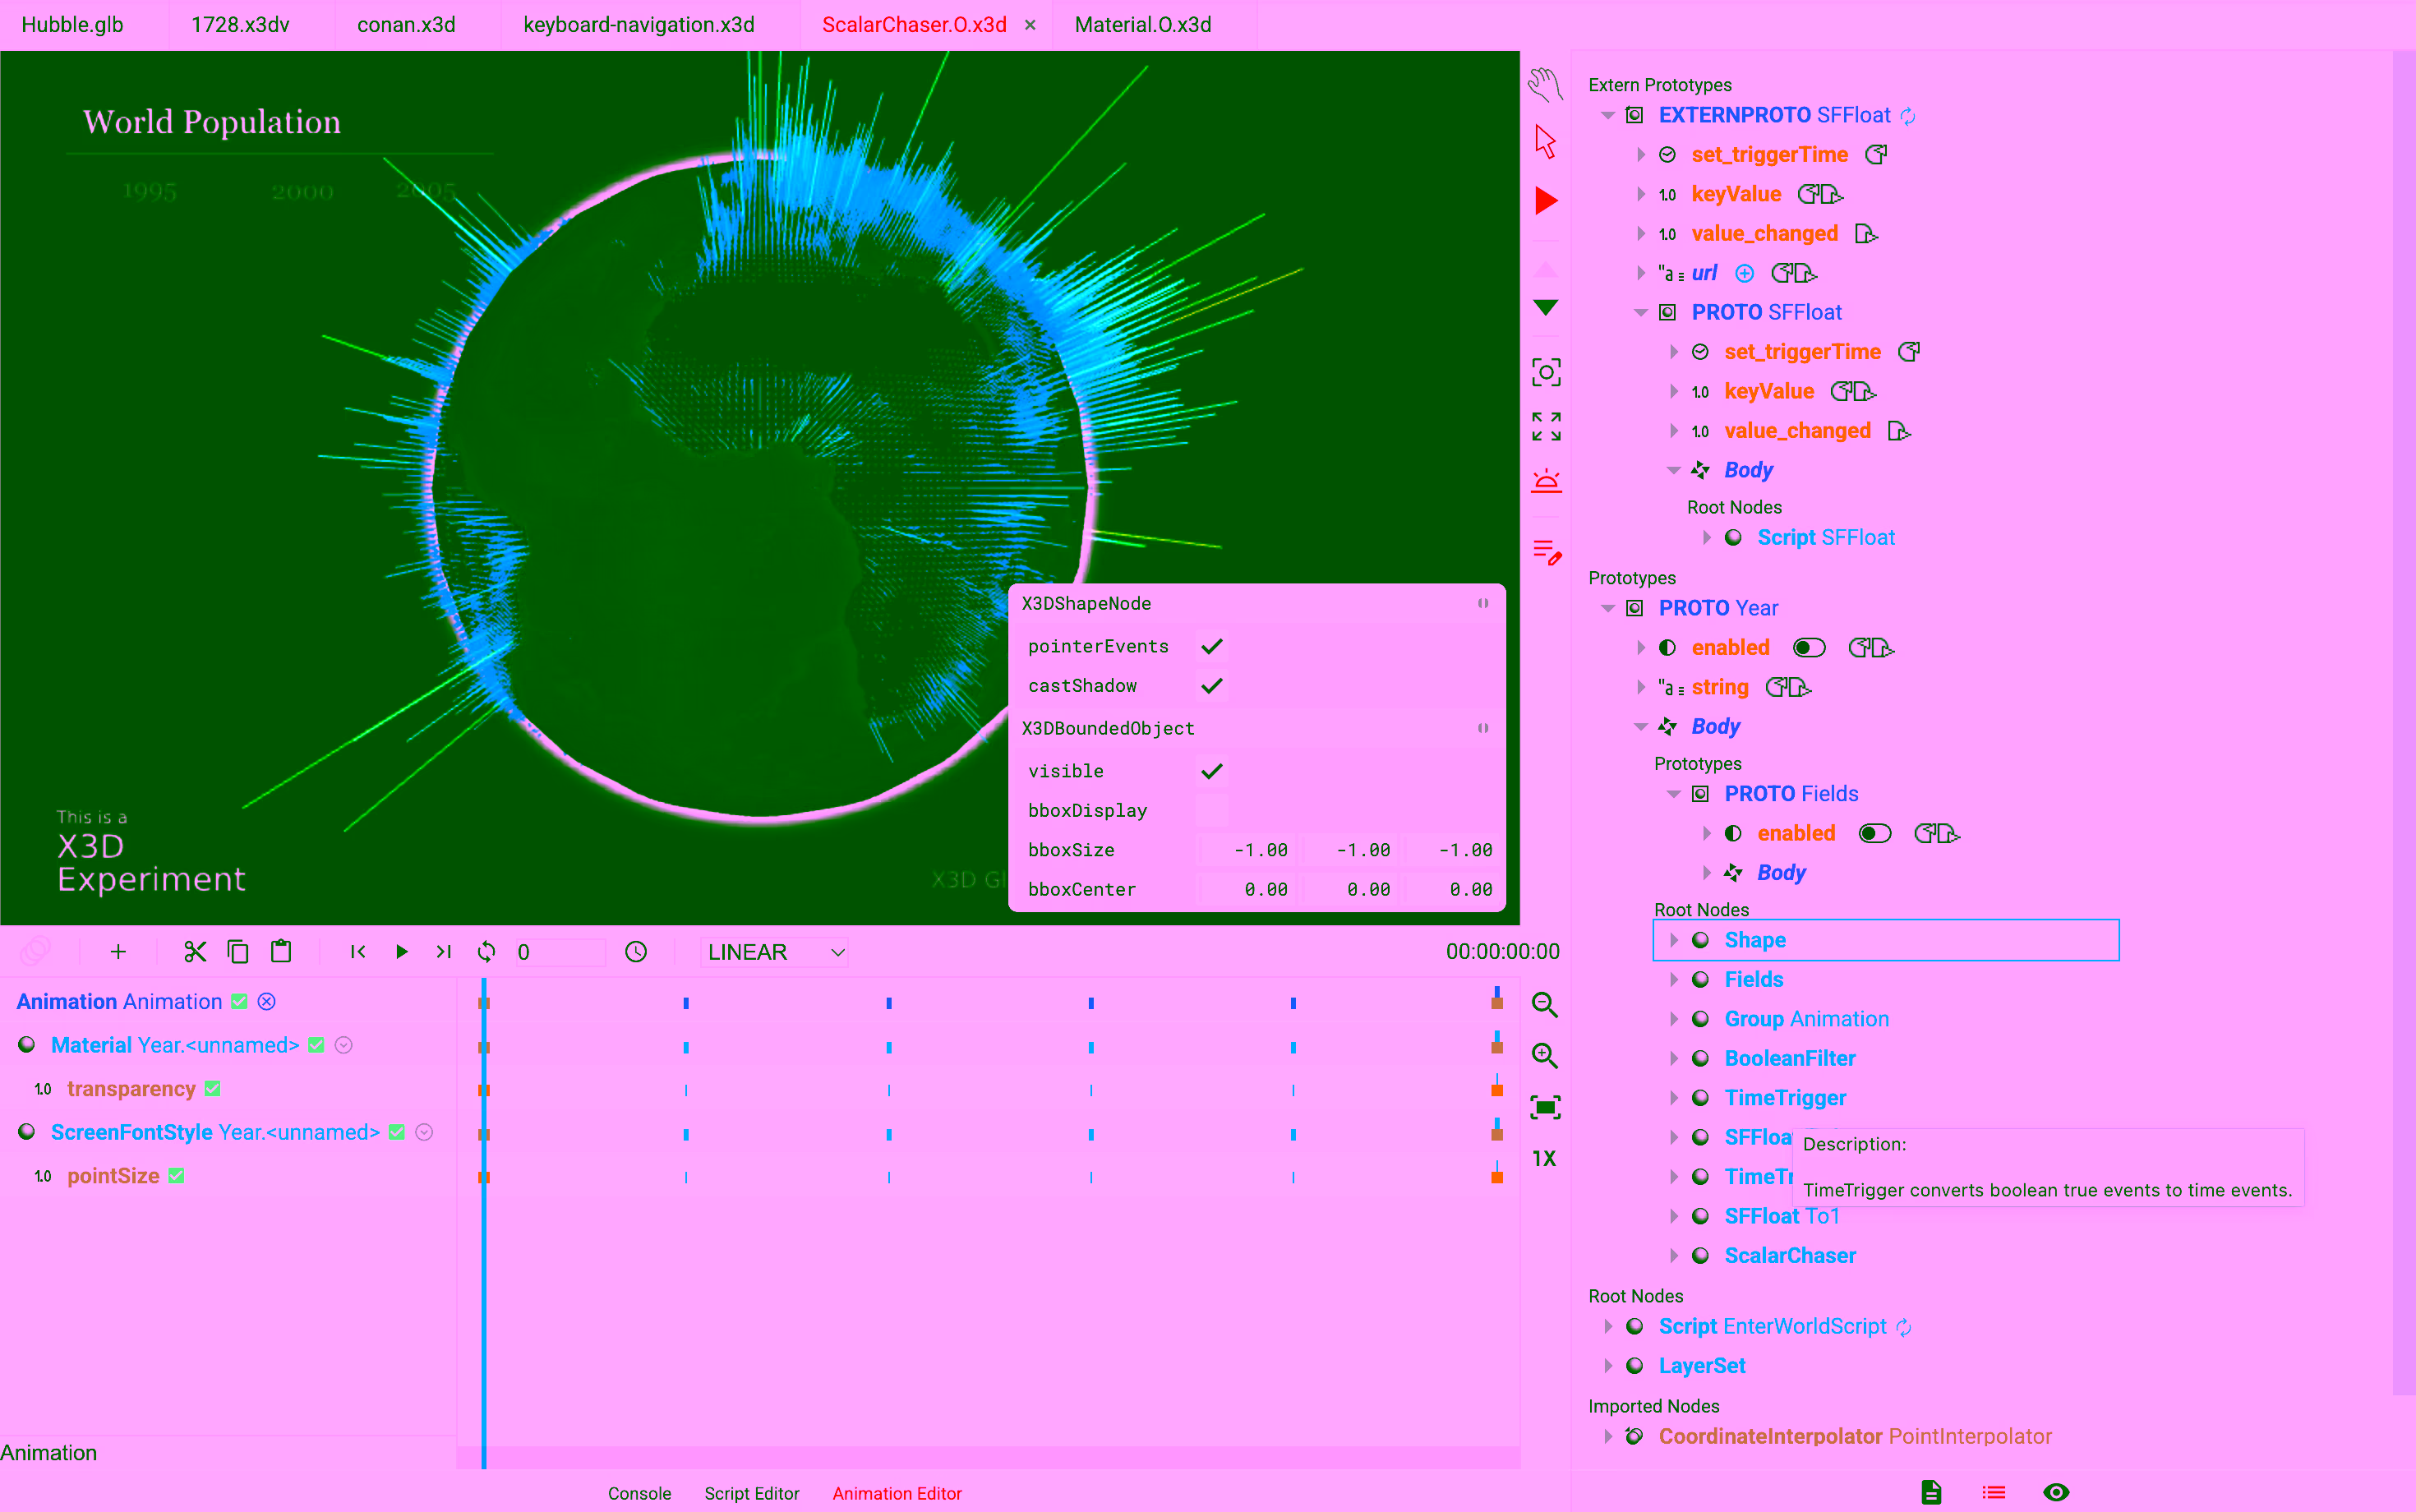Image resolution: width=2416 pixels, height=1512 pixels.
Task: Select the hand/browse viewer tool
Action: [x=1545, y=84]
